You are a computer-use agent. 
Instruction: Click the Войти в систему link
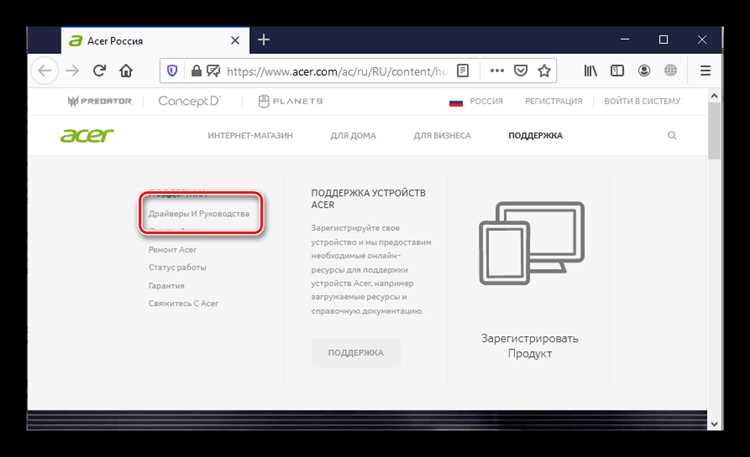pos(642,101)
